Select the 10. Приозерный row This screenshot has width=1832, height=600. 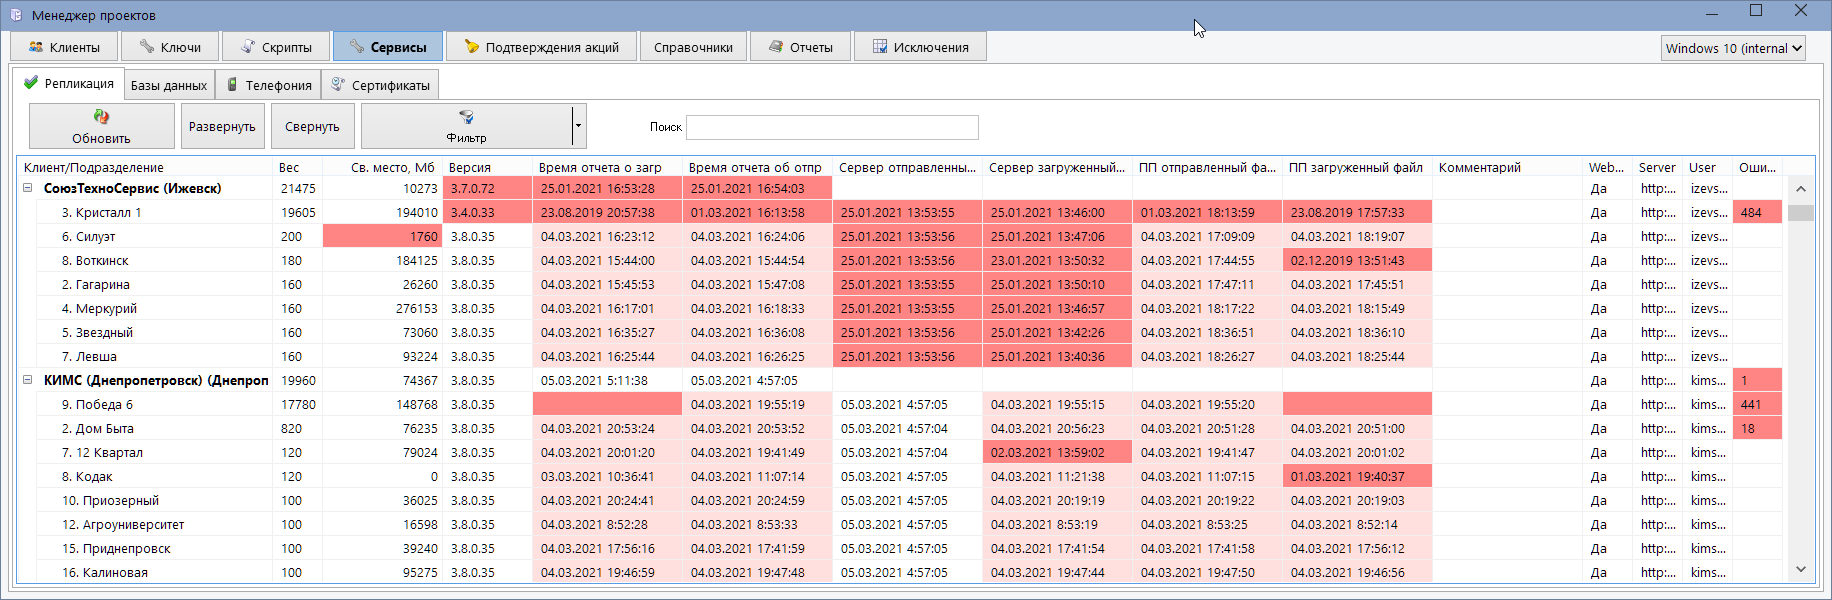click(x=900, y=500)
